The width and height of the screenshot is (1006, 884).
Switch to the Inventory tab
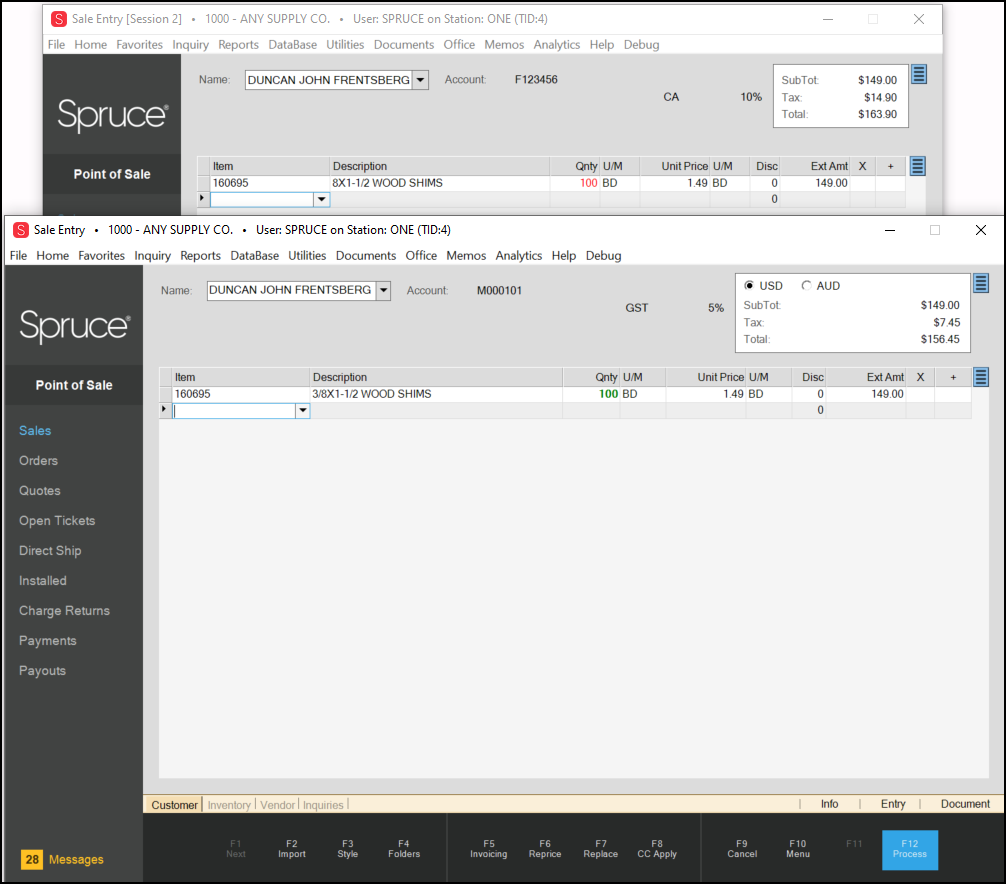(x=229, y=804)
